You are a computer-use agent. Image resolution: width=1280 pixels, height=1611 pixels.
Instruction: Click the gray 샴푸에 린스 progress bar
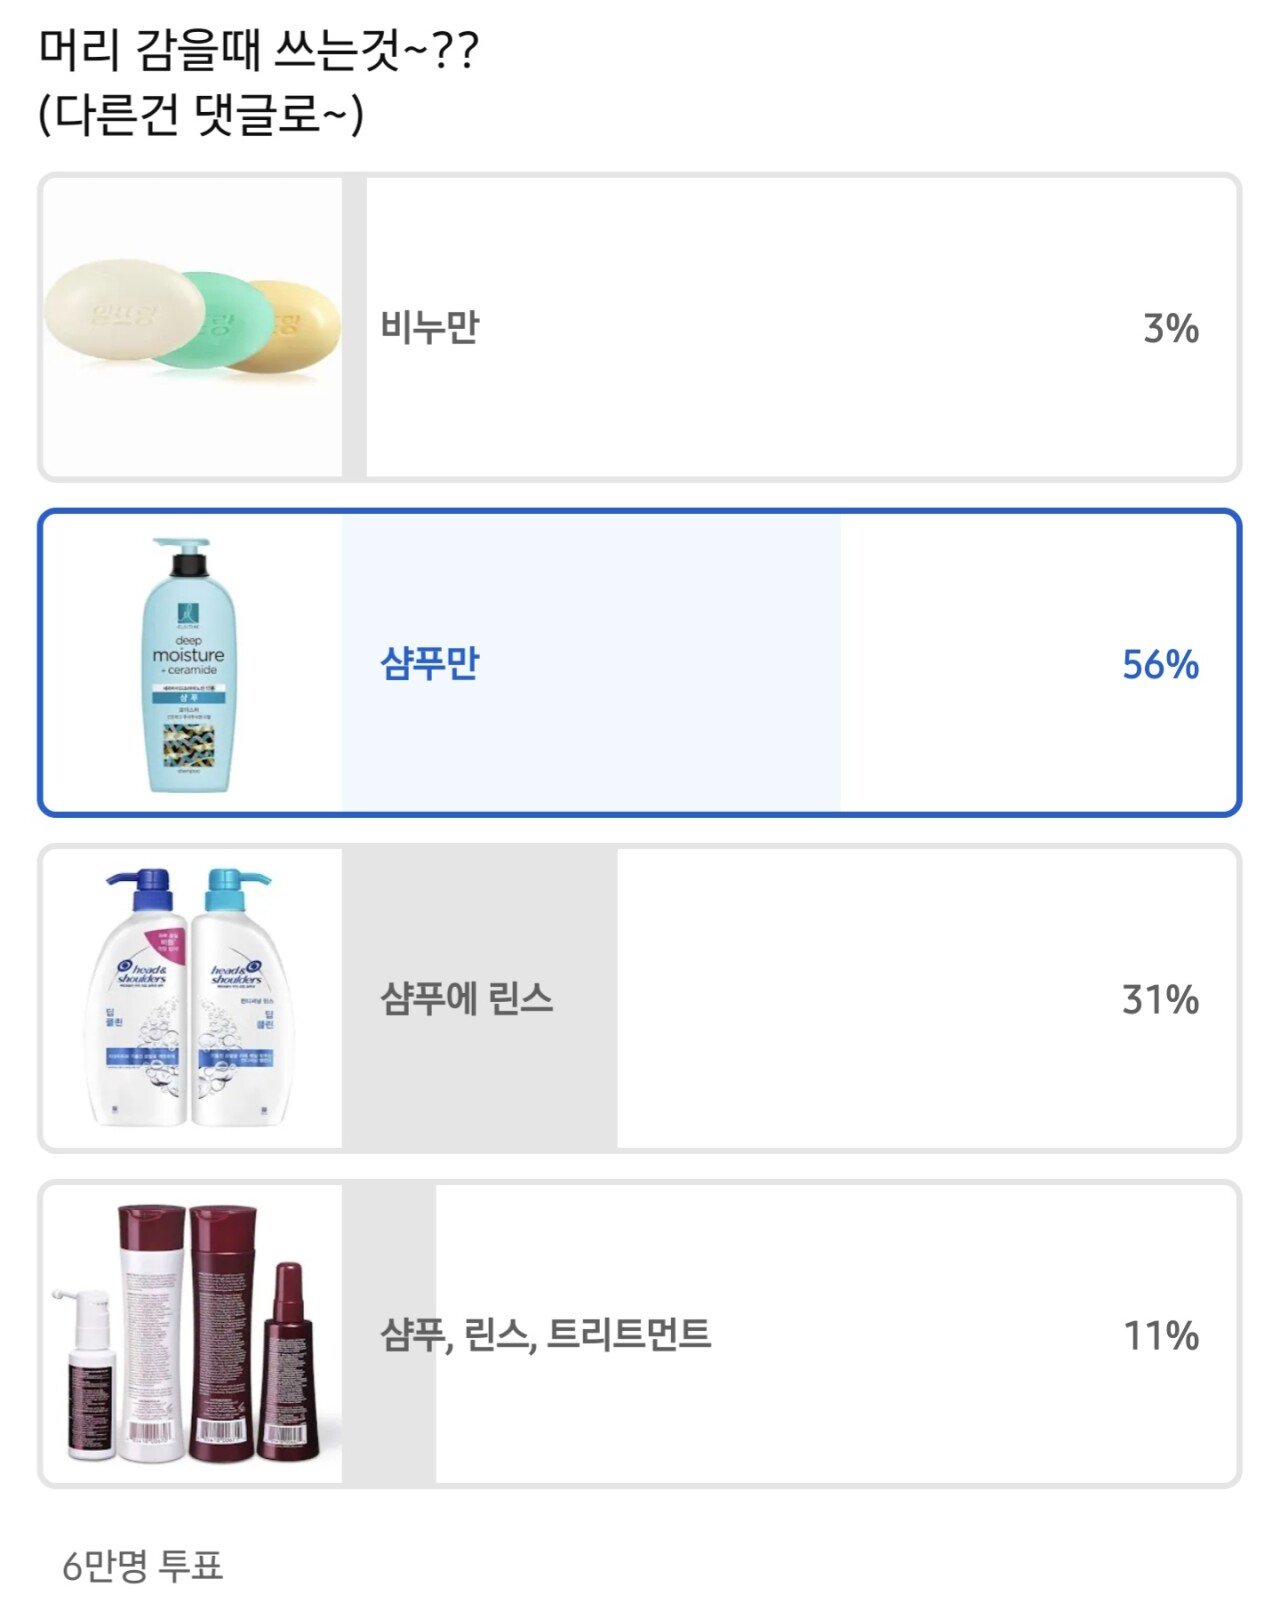point(480,998)
